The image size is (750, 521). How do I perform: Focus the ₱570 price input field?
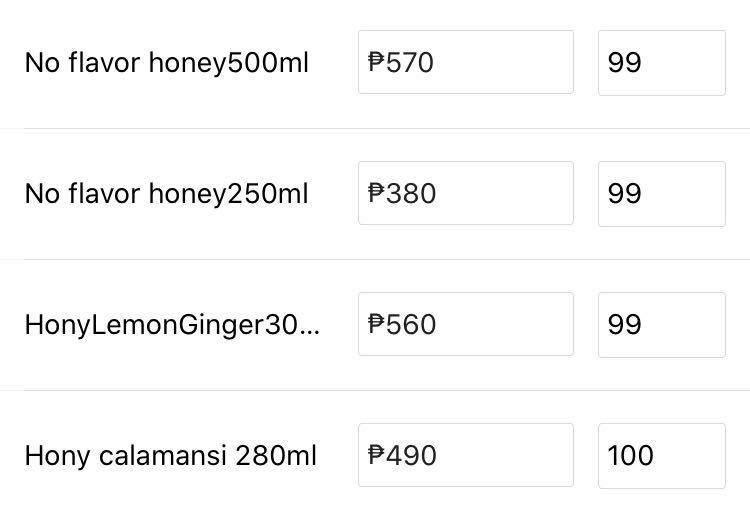(466, 63)
